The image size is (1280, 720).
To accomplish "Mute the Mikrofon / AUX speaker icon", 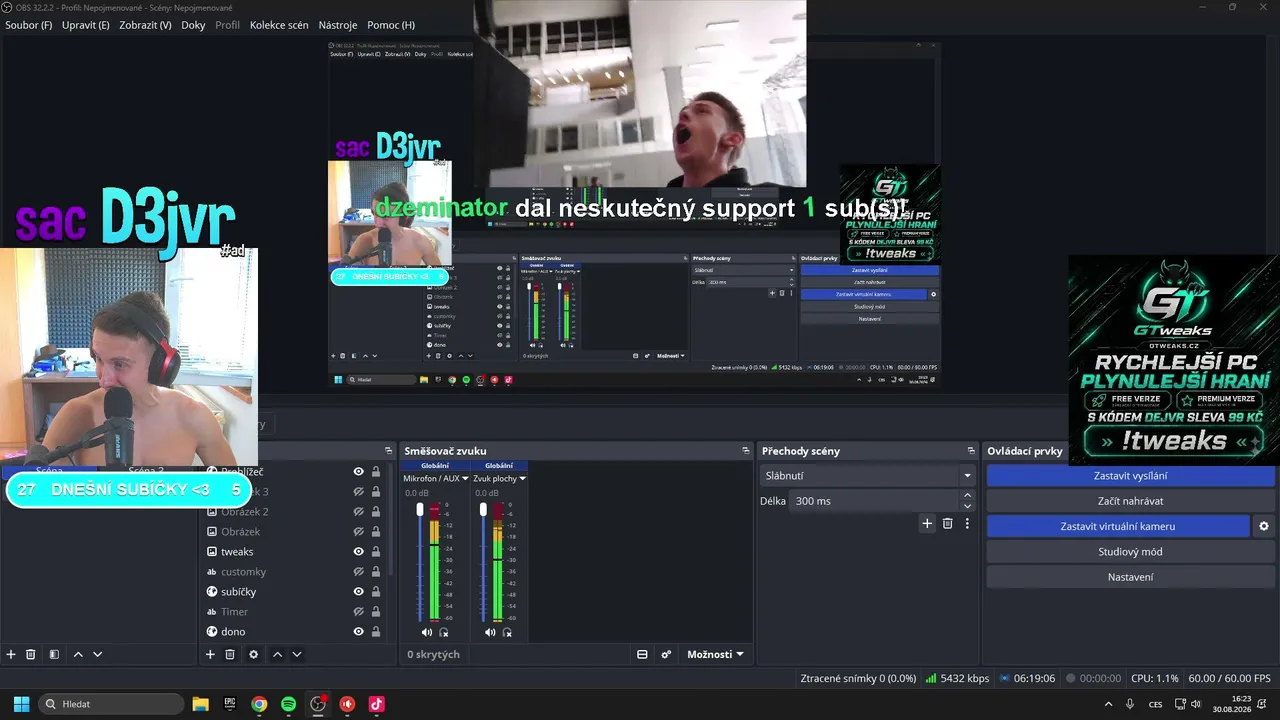I will click(427, 632).
